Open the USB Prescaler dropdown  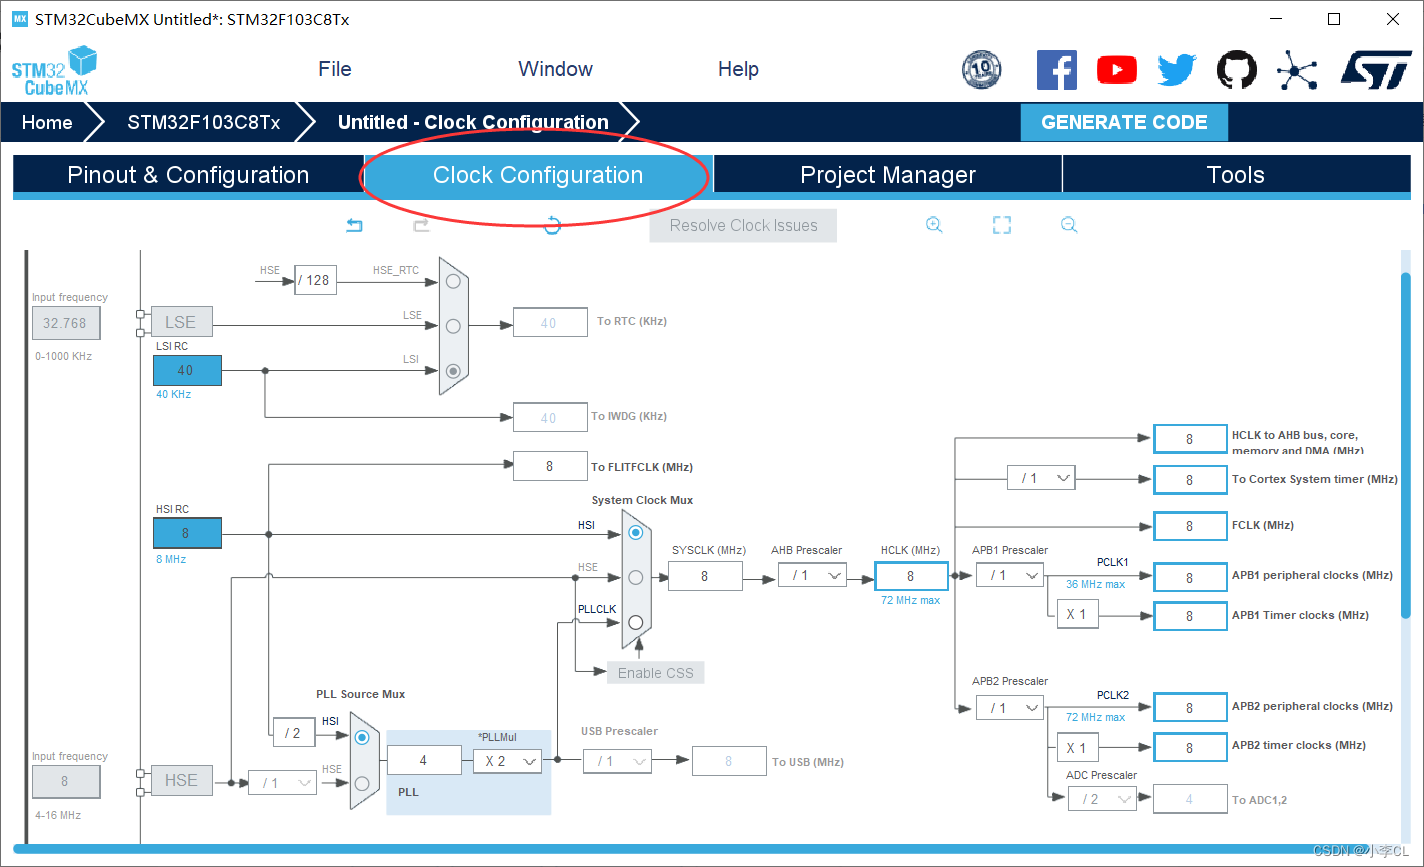(x=617, y=761)
